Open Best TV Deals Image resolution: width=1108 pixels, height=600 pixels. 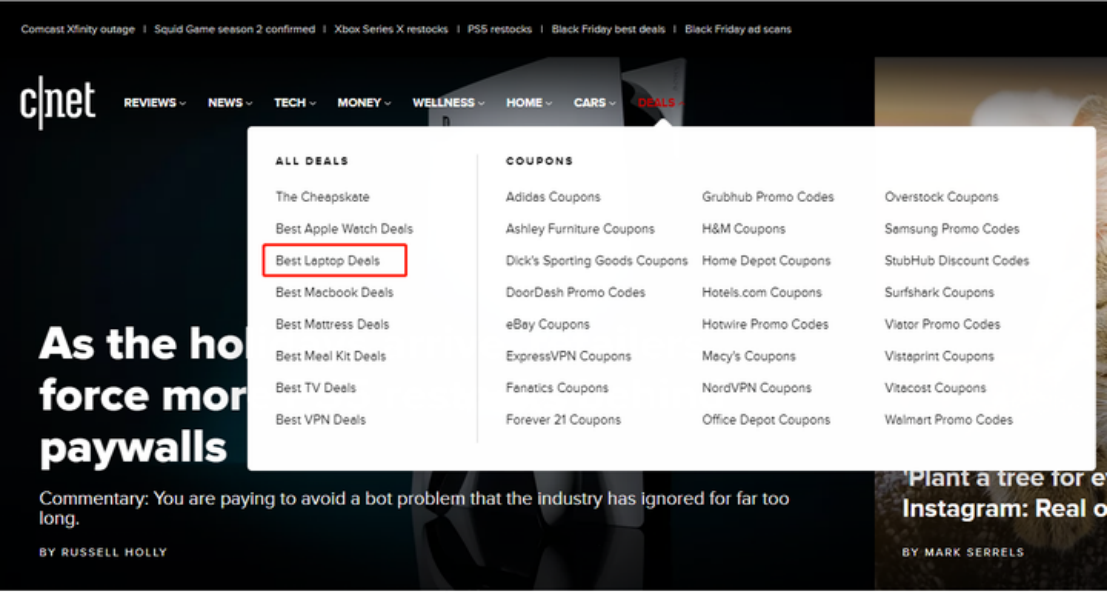[x=316, y=388]
